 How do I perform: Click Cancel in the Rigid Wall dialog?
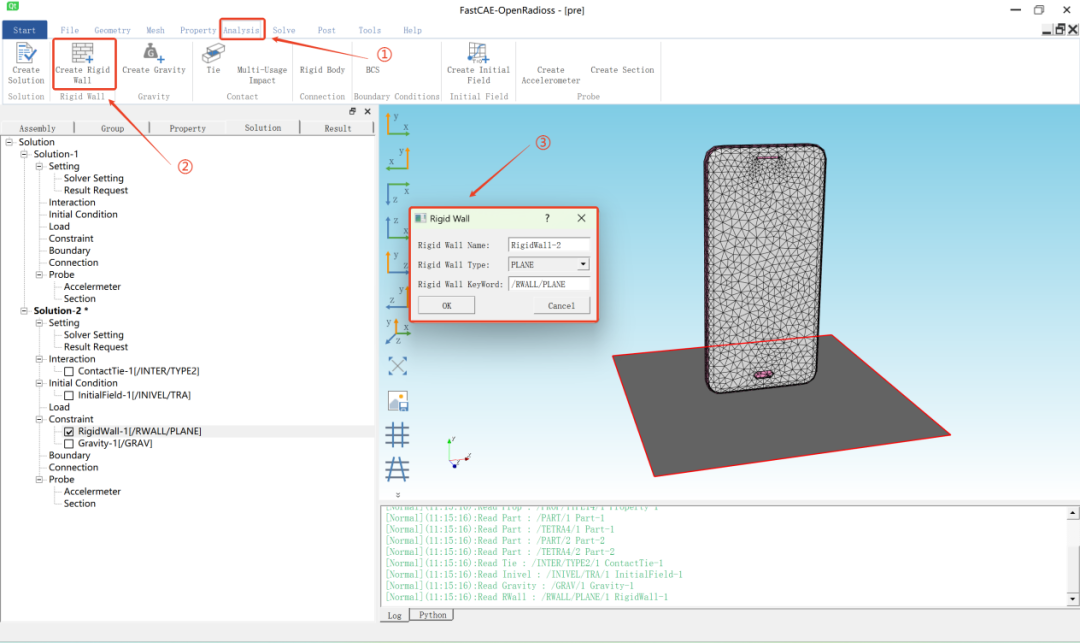(x=561, y=306)
